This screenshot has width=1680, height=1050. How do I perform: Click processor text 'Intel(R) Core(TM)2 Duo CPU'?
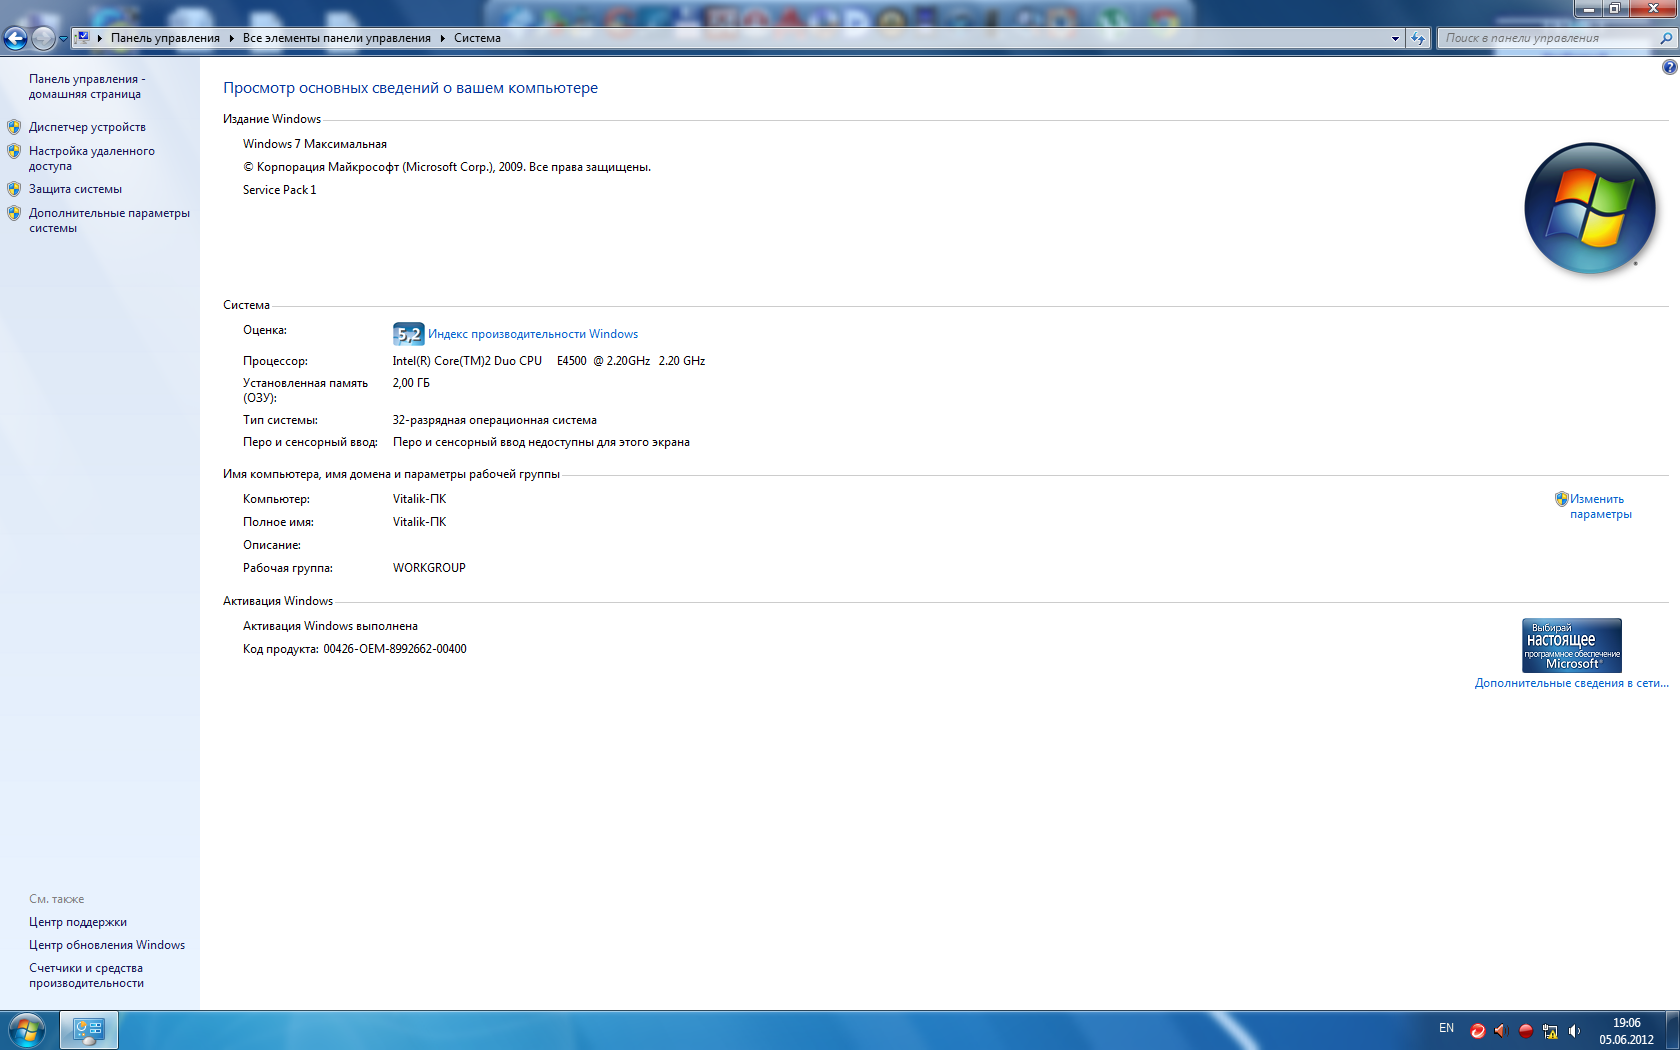[467, 361]
